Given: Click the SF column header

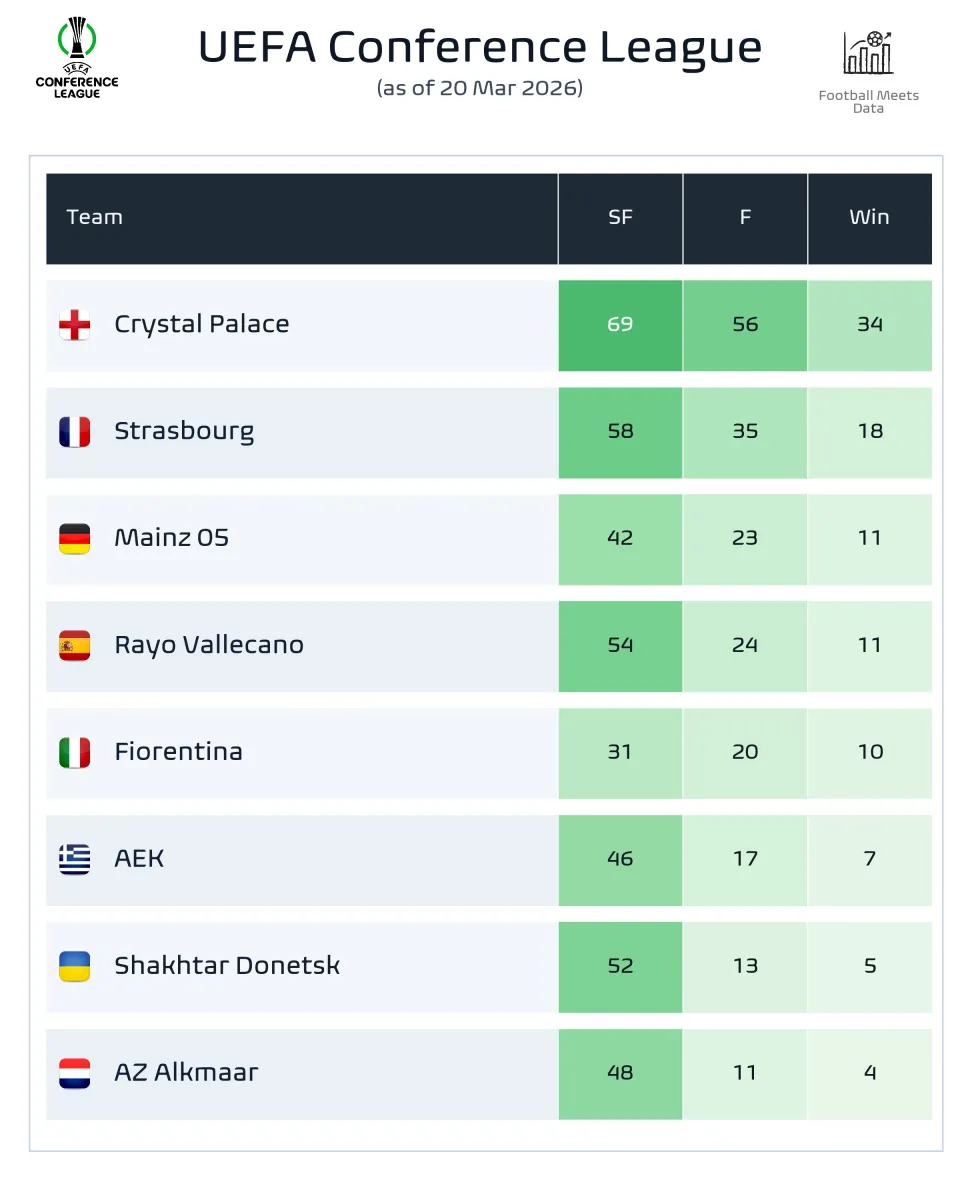Looking at the screenshot, I should tap(620, 218).
